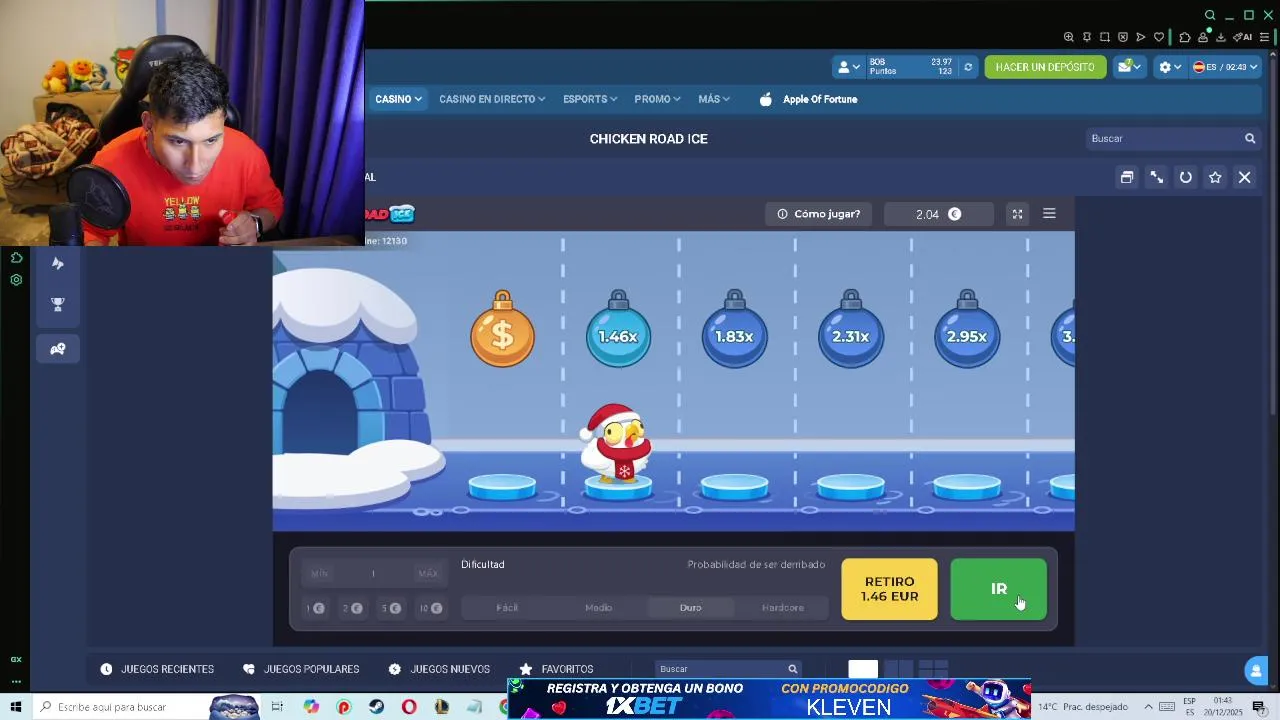Screen dimensions: 1280x720
Task: Click the browser pin icon
Action: 1087,37
